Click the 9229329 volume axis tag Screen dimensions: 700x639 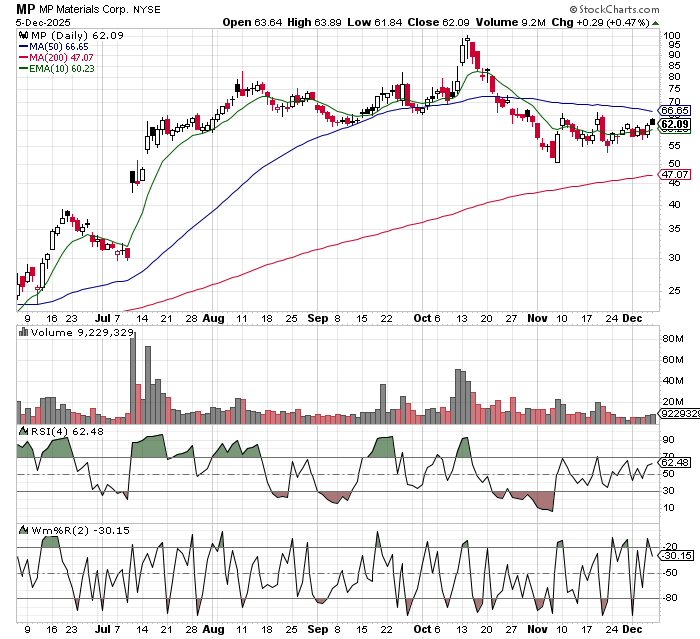click(x=679, y=414)
